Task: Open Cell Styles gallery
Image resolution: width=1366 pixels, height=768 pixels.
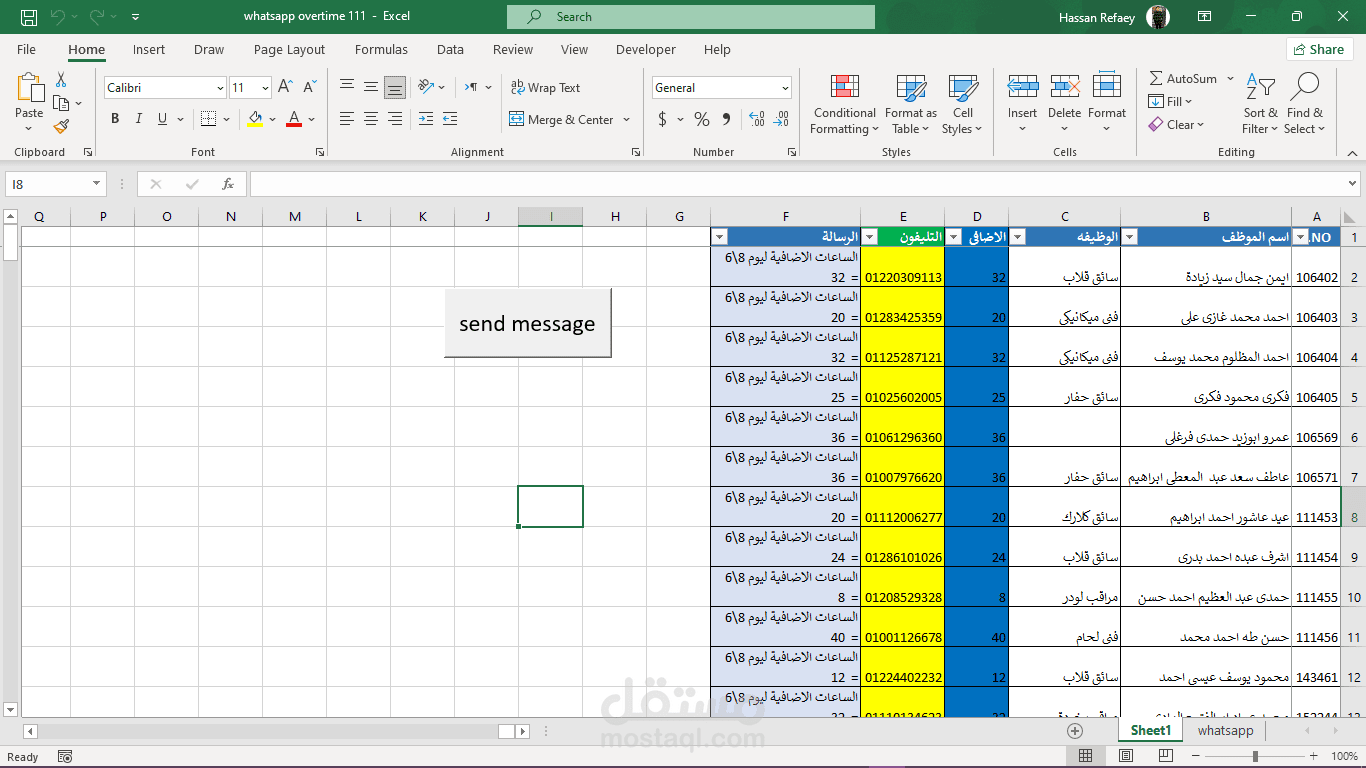Action: [x=963, y=104]
